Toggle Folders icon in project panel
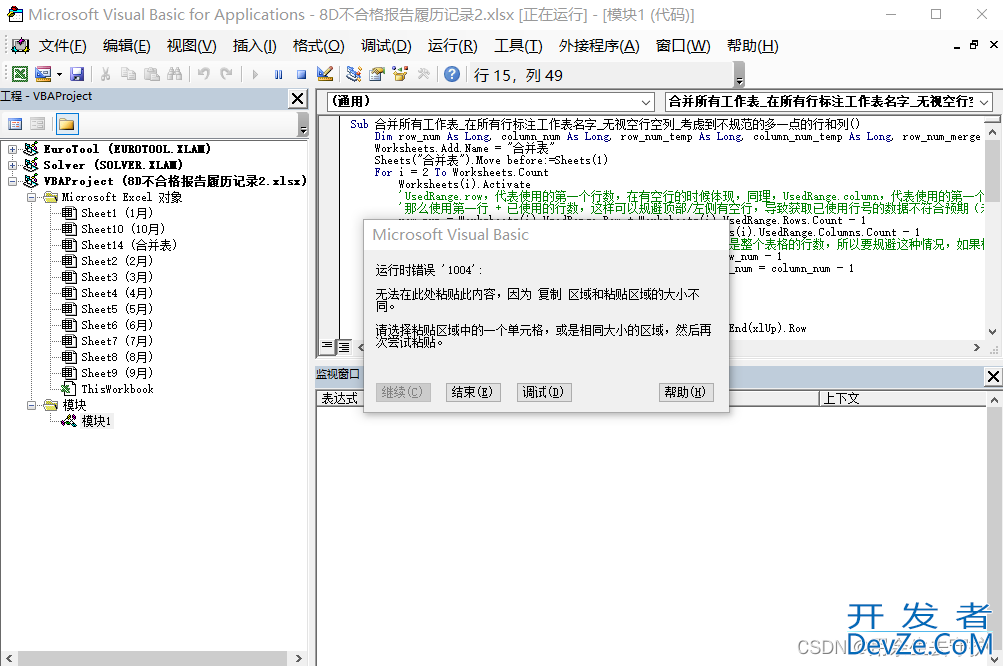The height and width of the screenshot is (666, 1003). tap(67, 124)
